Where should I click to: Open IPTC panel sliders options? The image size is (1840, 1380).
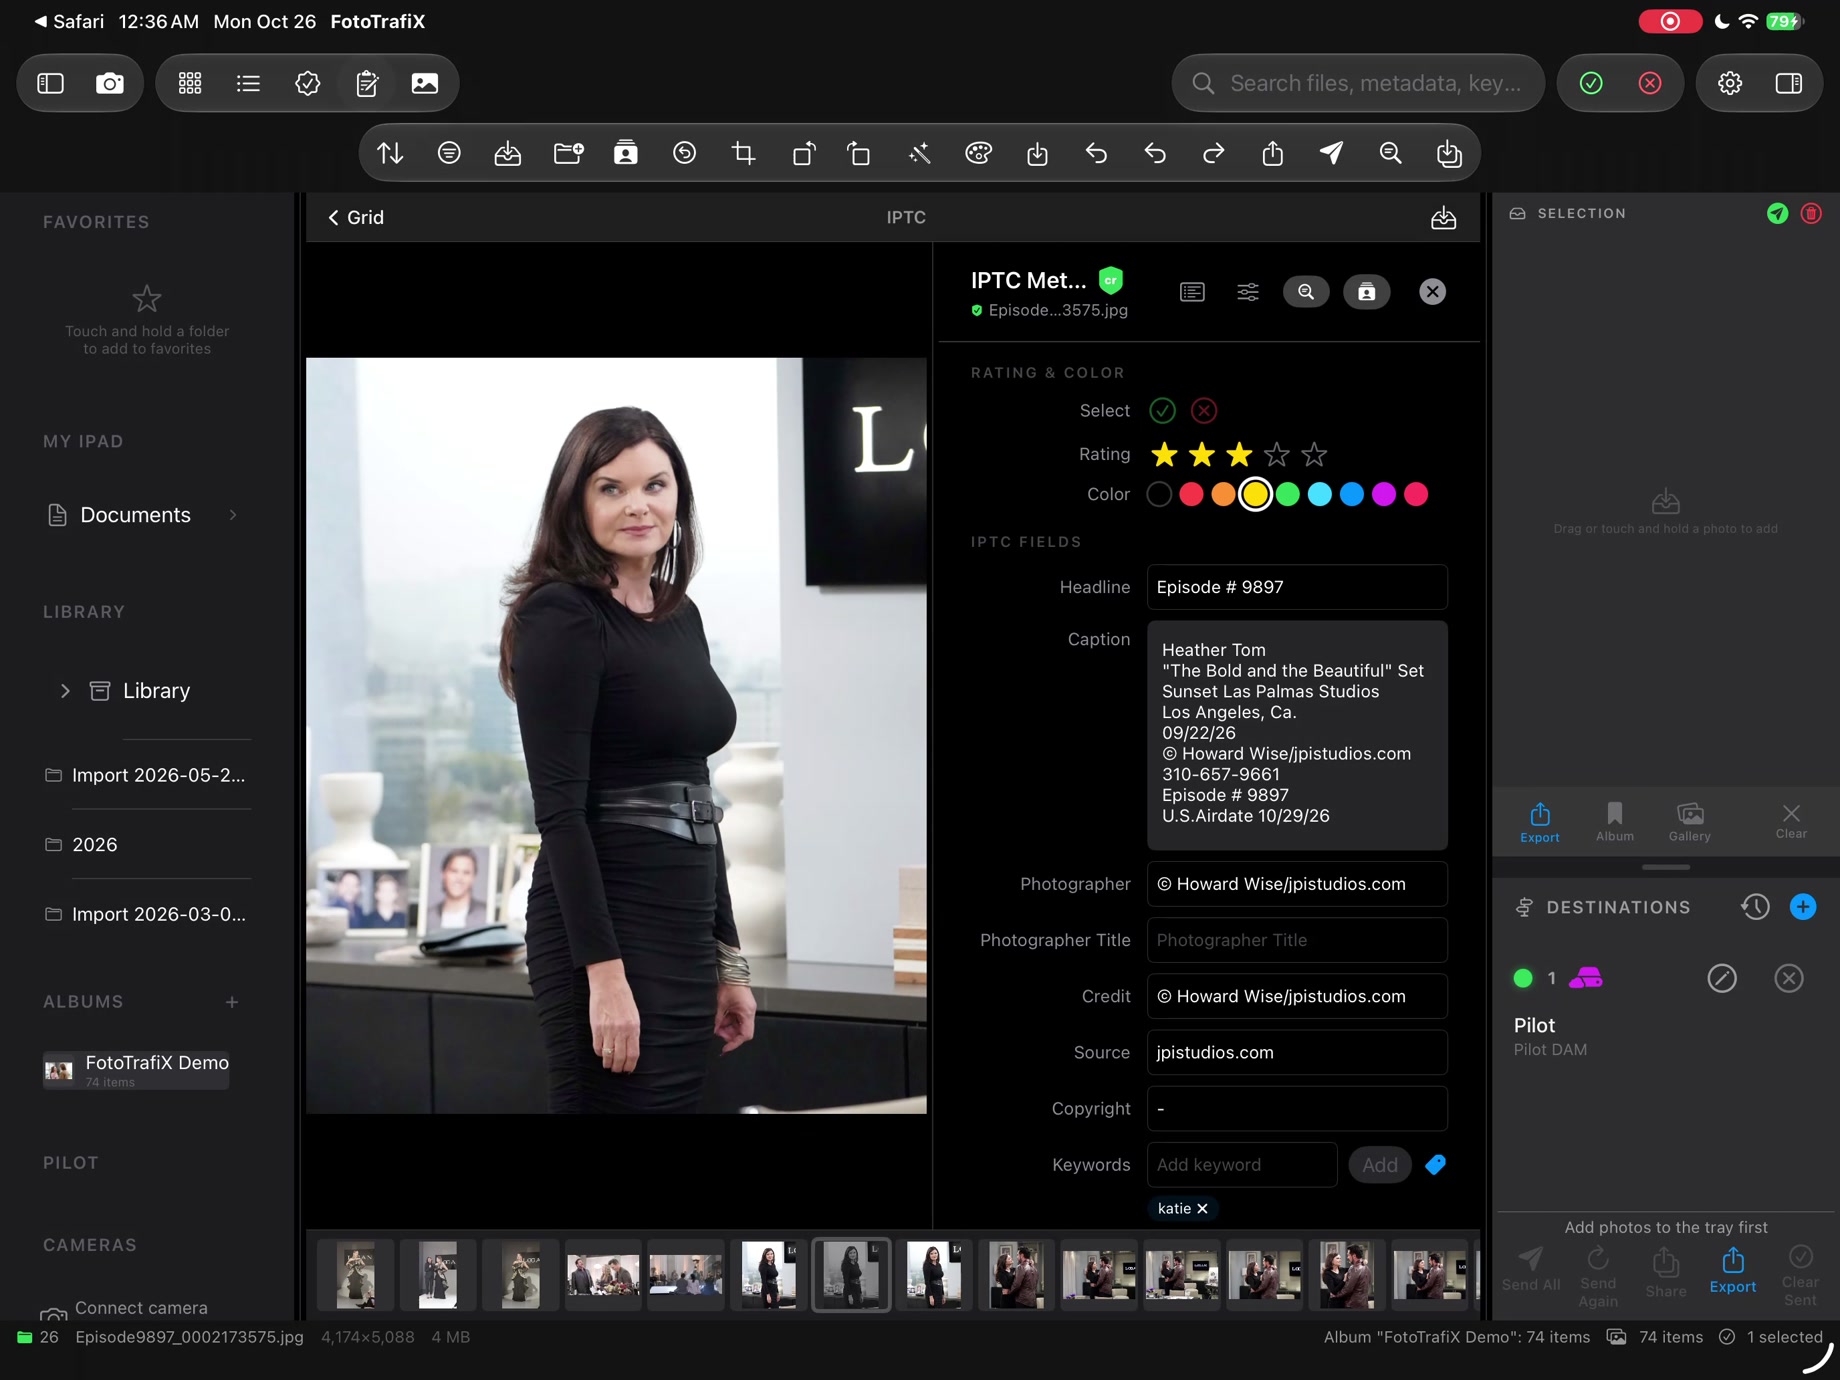(1248, 292)
